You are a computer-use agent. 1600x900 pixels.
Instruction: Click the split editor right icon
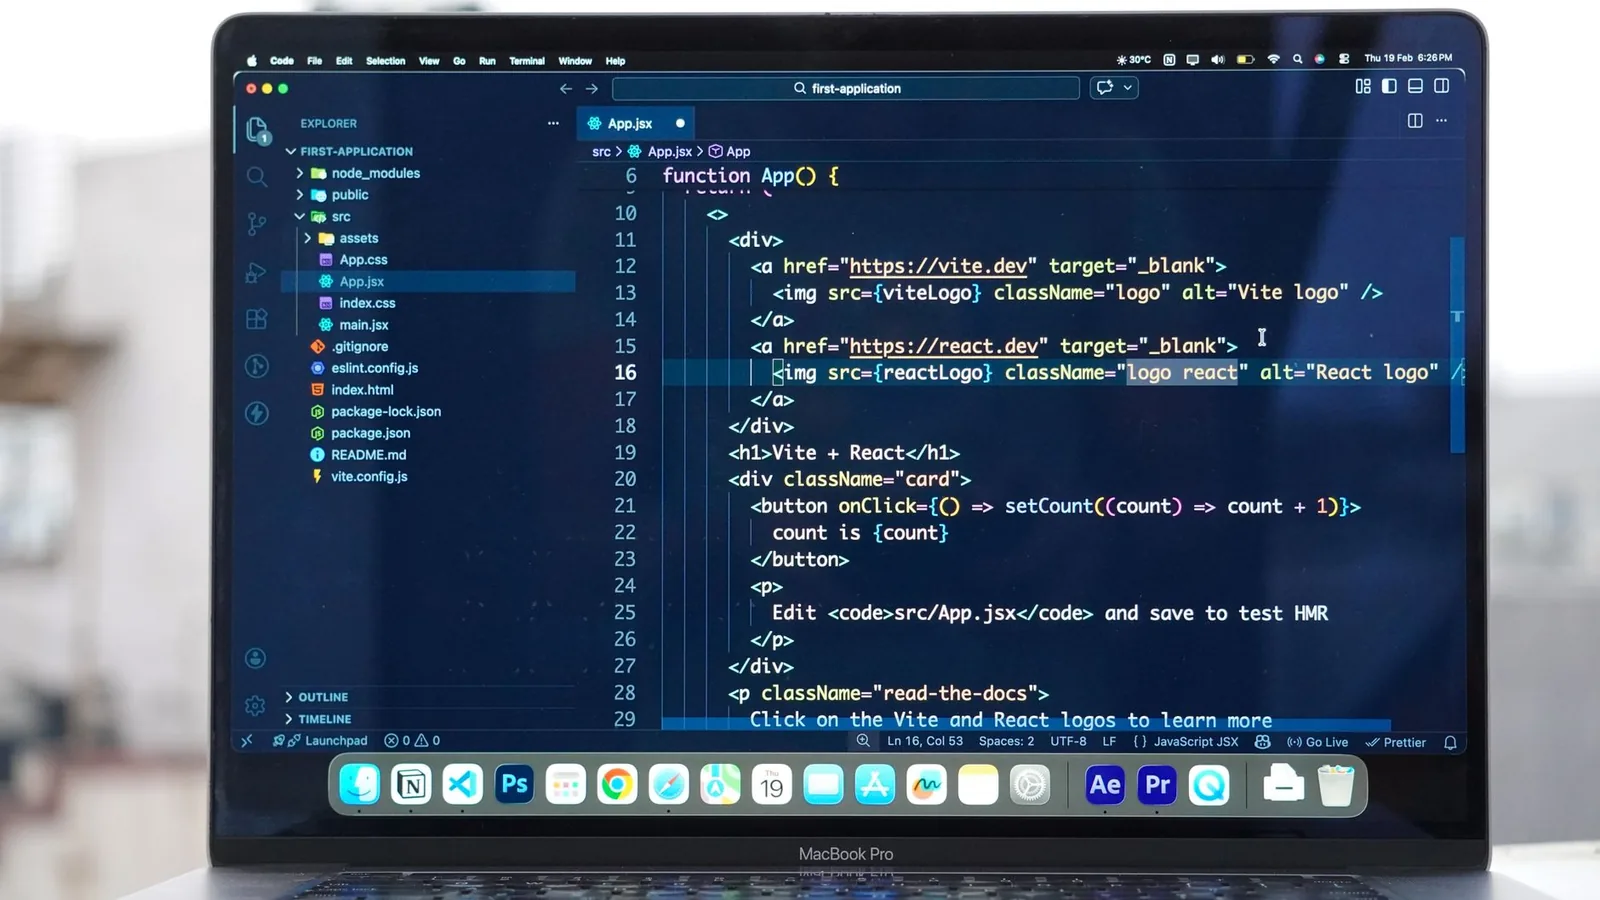pos(1415,121)
